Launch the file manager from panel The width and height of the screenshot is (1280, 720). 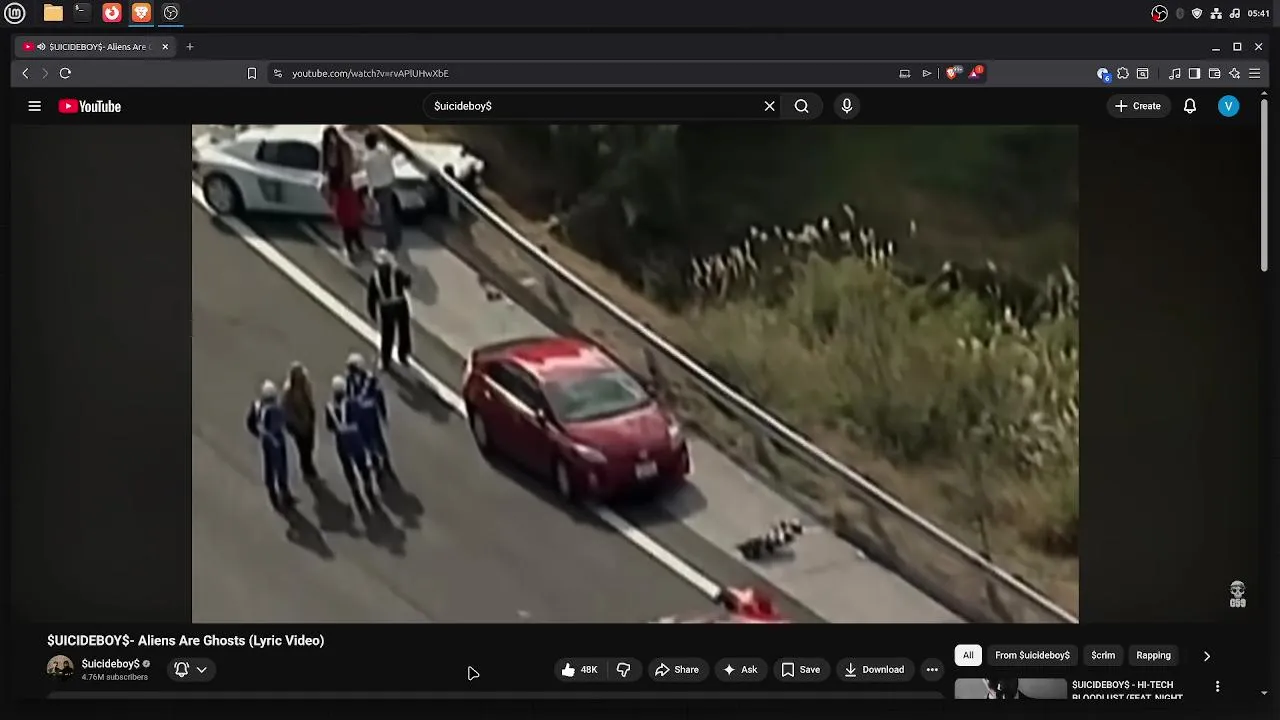pyautogui.click(x=53, y=13)
